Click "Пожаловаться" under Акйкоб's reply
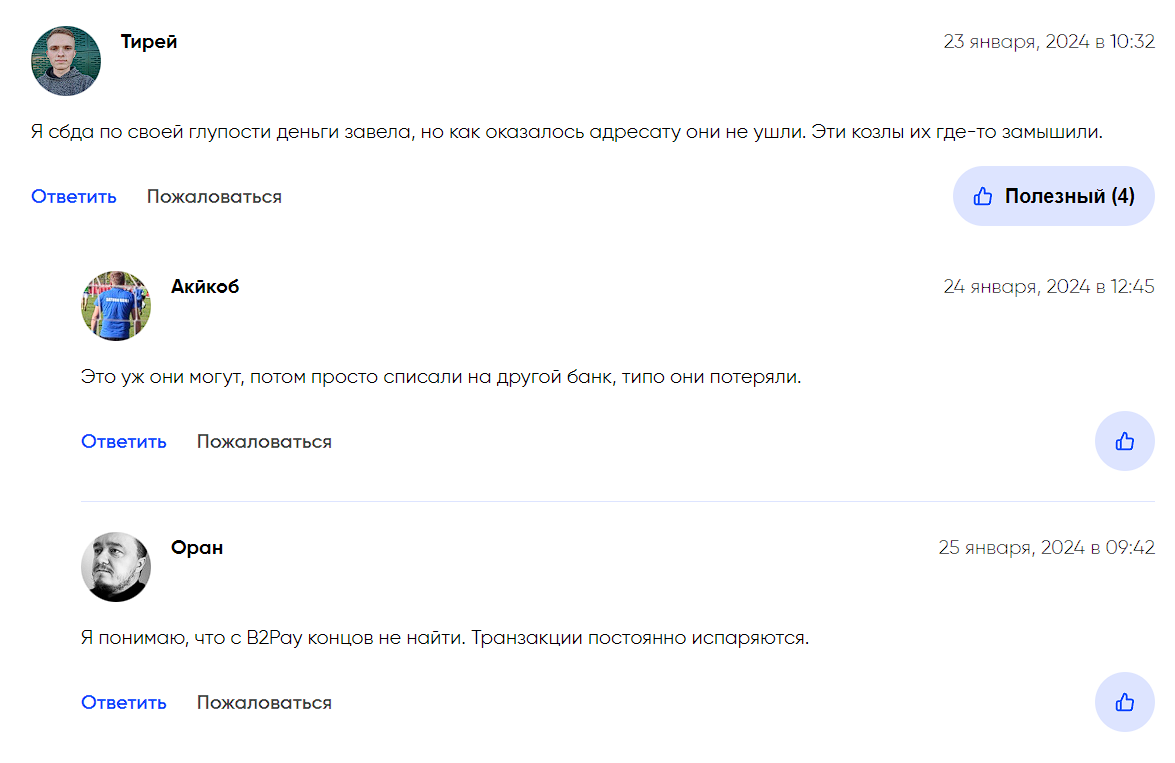 [264, 442]
